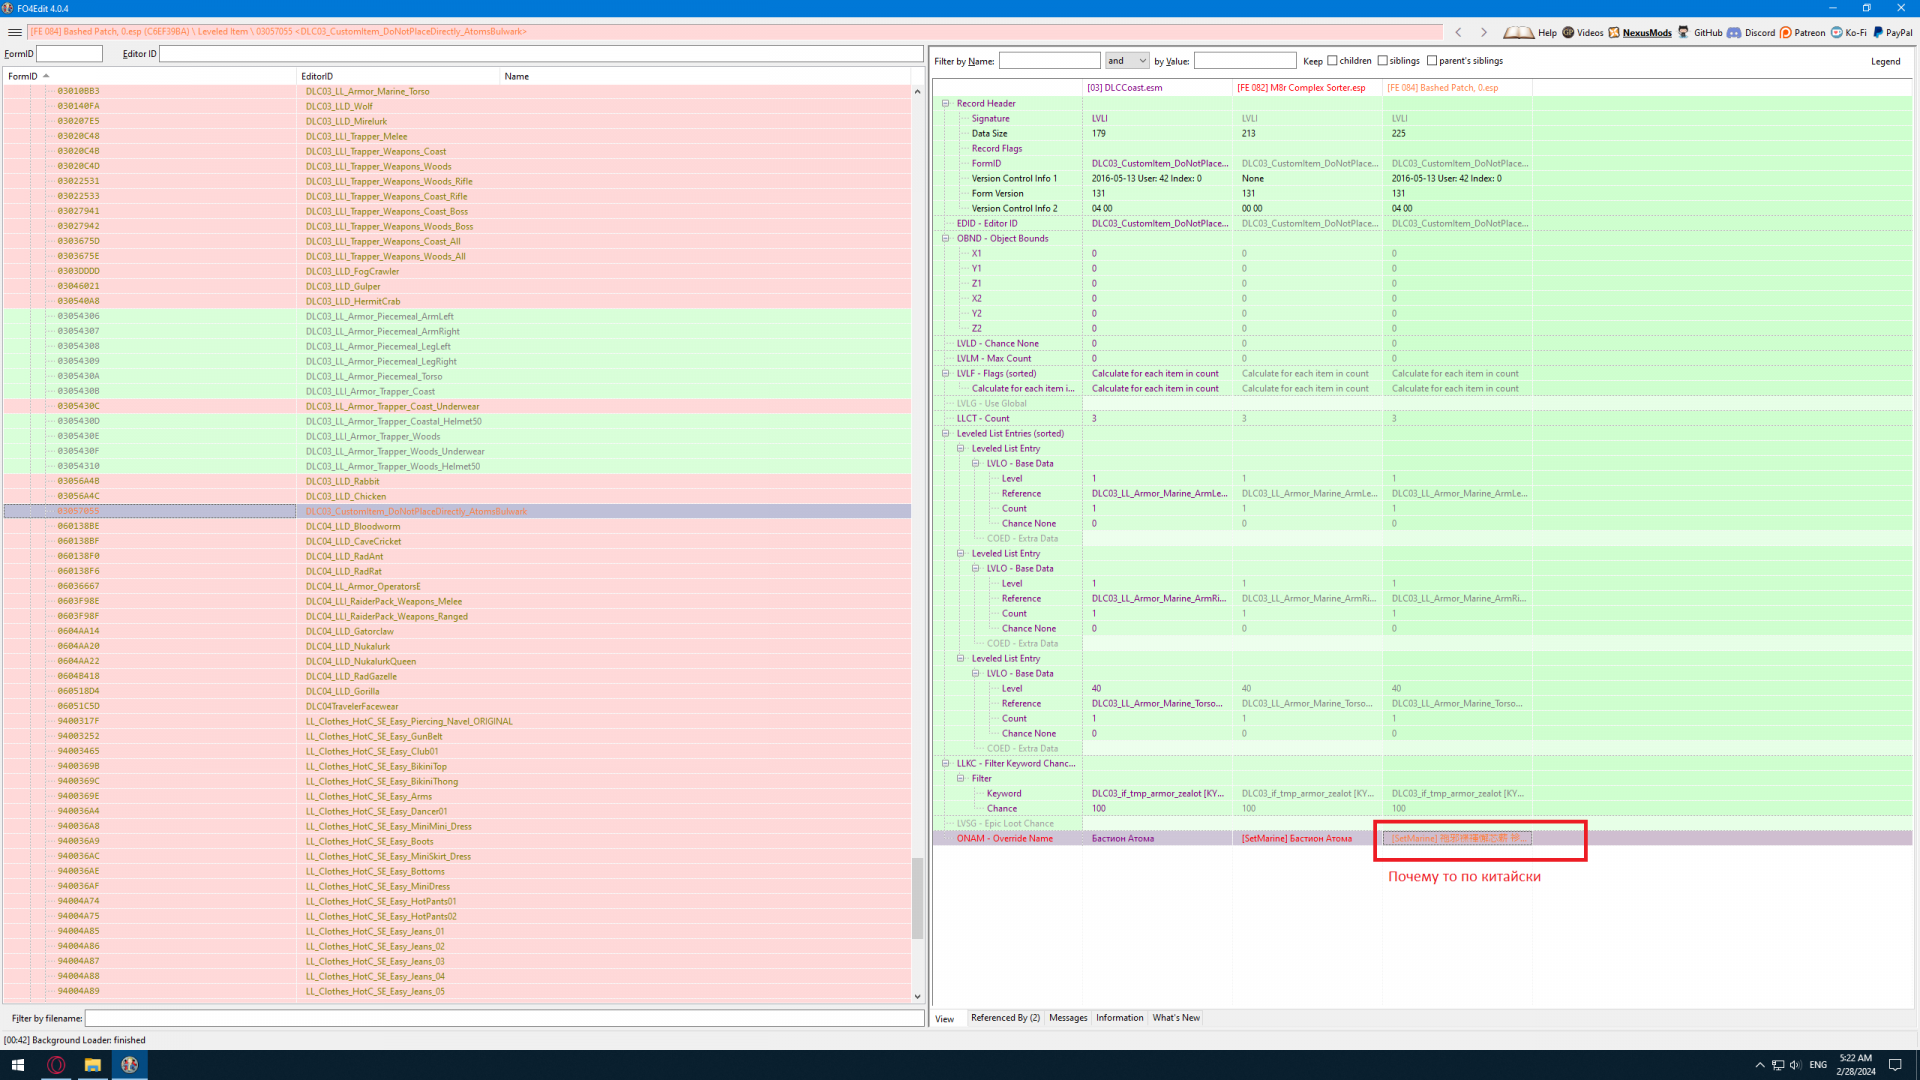Collapse the Record Header node

click(945, 103)
